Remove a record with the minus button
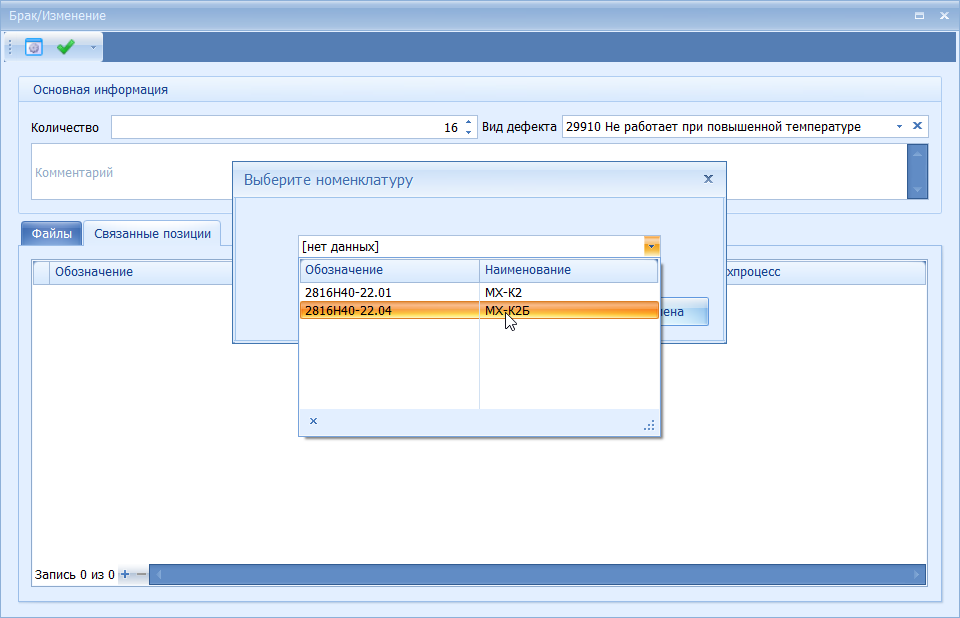The image size is (960, 618). pyautogui.click(x=141, y=575)
